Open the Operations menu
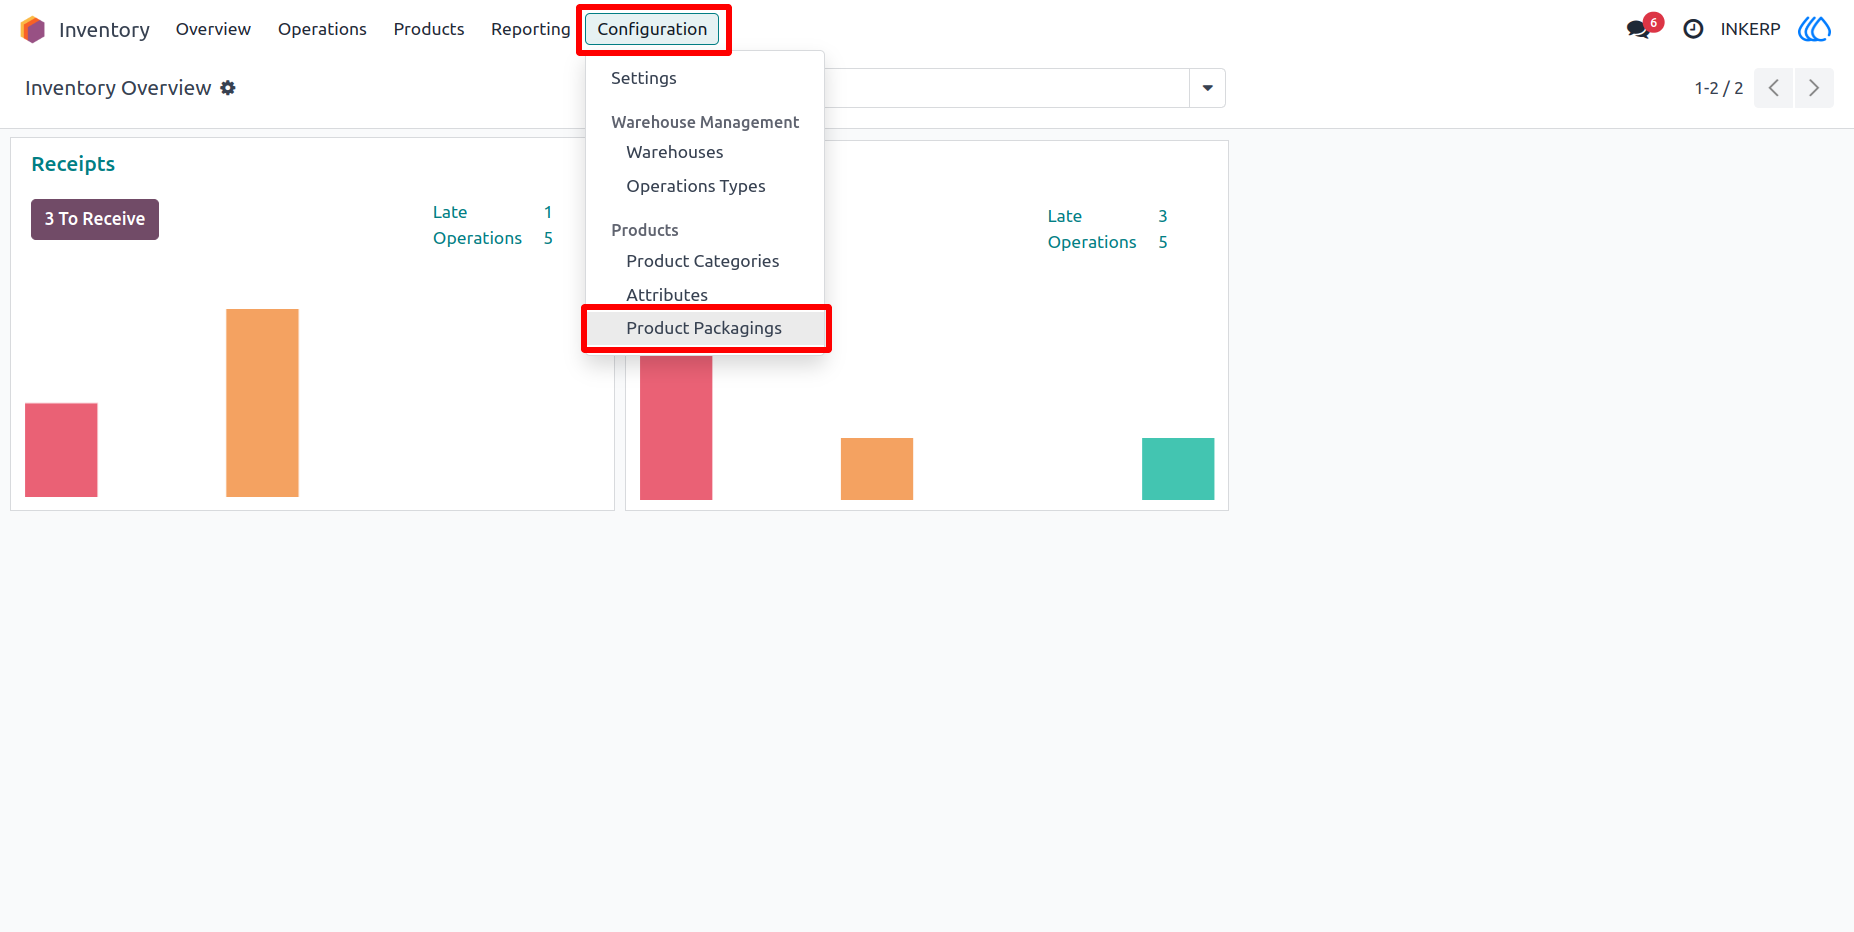The image size is (1854, 932). pyautogui.click(x=322, y=29)
